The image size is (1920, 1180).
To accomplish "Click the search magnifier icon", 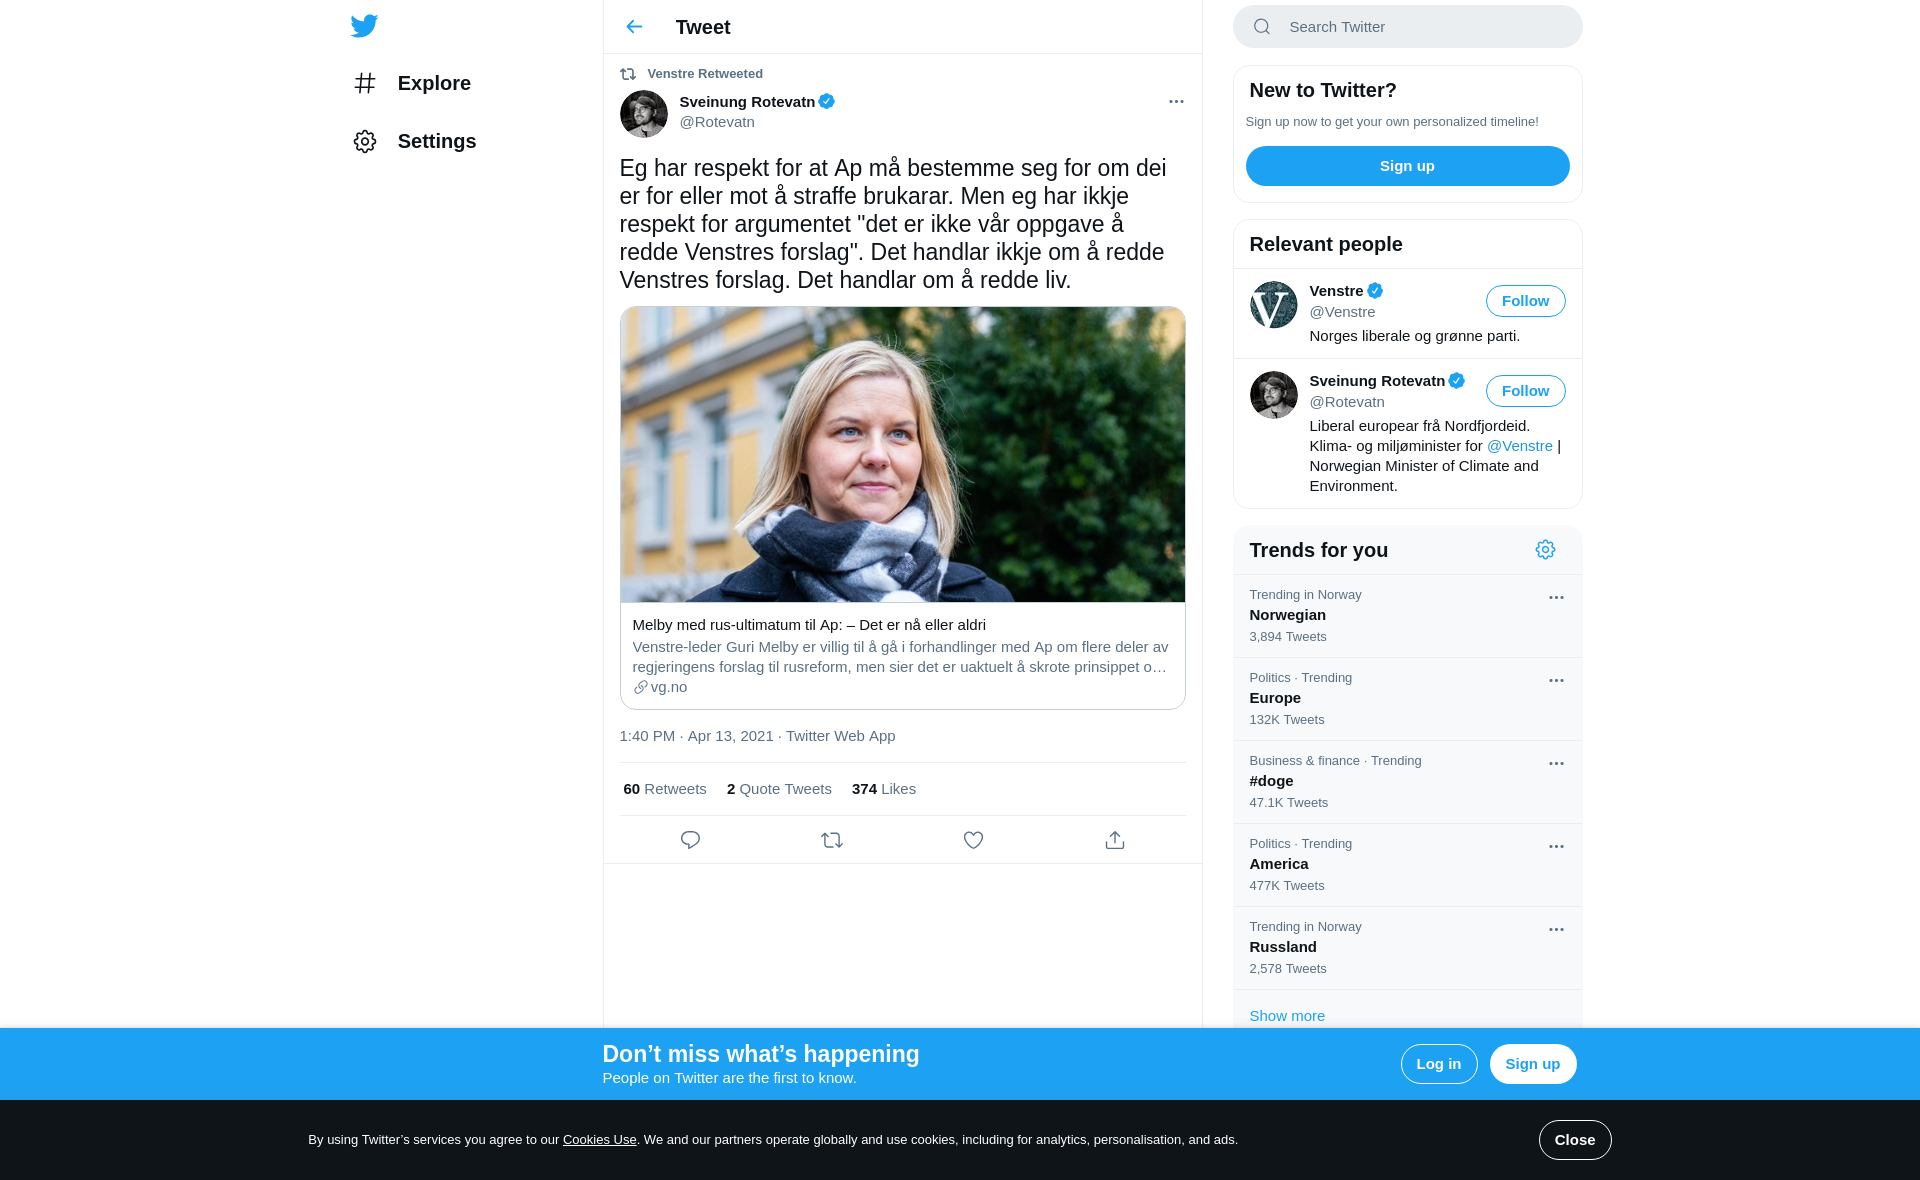I will (x=1262, y=27).
